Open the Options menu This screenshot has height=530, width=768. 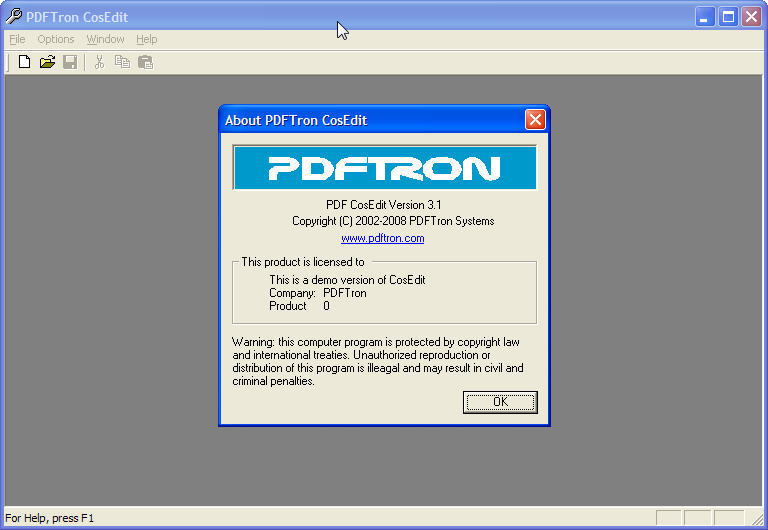56,39
